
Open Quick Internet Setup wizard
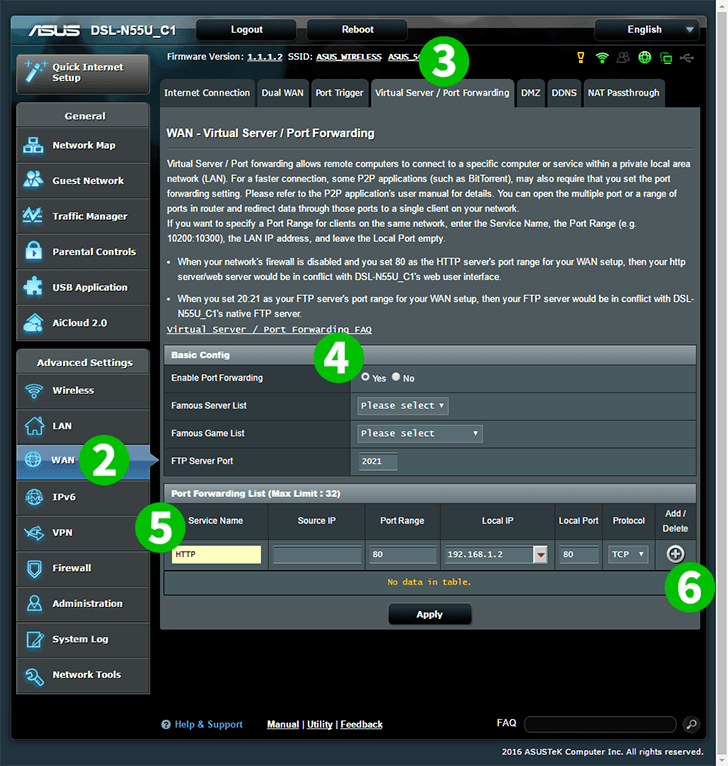point(83,73)
